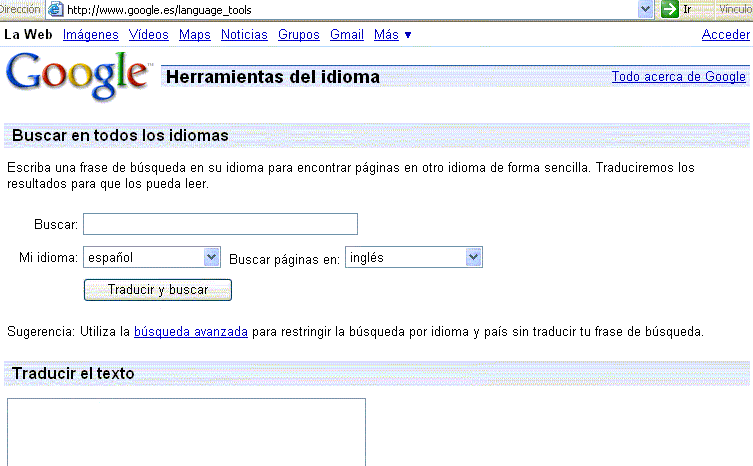This screenshot has width=753, height=466.
Task: Click the Buscar text field
Action: pos(220,224)
